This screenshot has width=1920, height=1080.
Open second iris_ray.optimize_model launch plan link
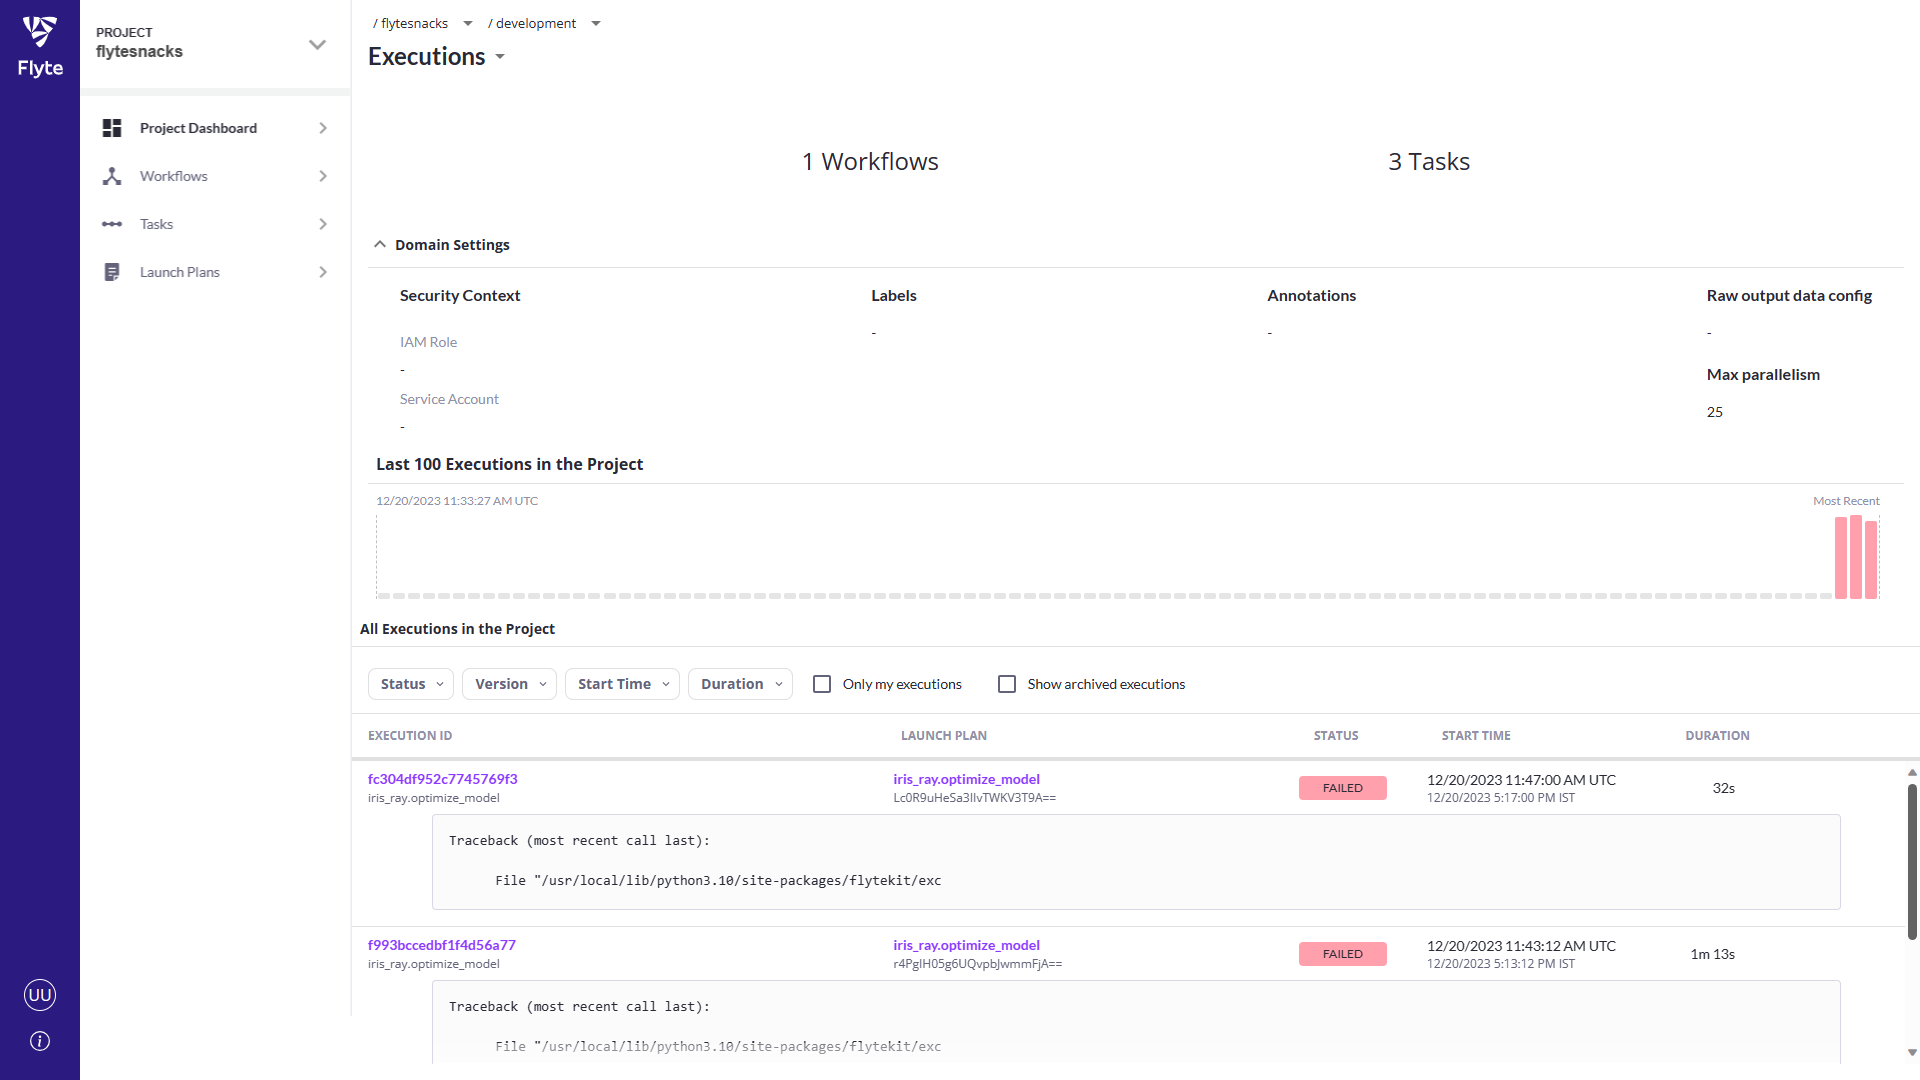(966, 945)
